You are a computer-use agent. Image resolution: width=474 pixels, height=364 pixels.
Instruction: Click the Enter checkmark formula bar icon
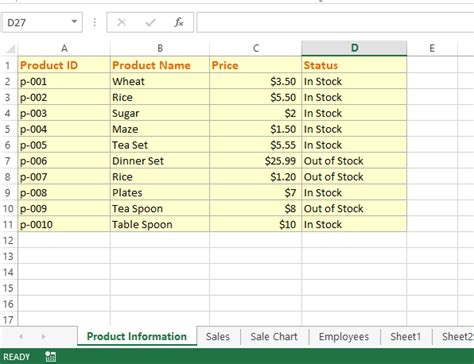tap(150, 22)
